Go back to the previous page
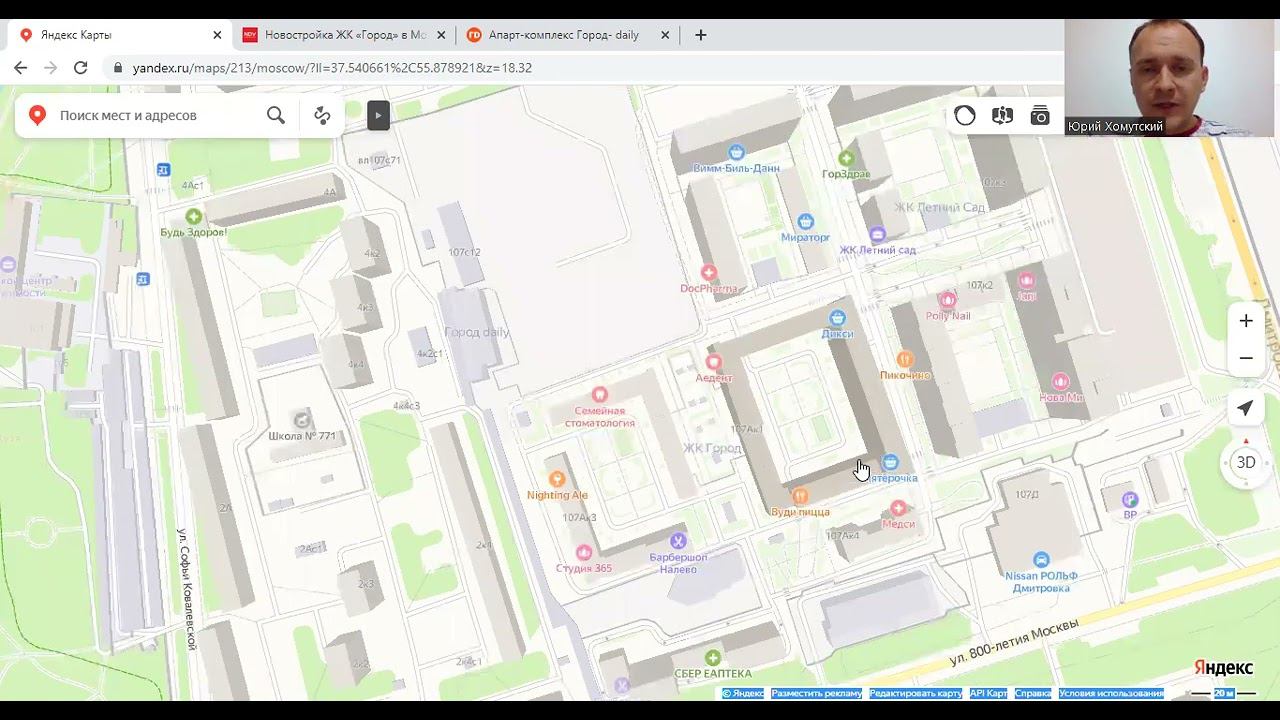This screenshot has width=1280, height=720. pos(21,68)
